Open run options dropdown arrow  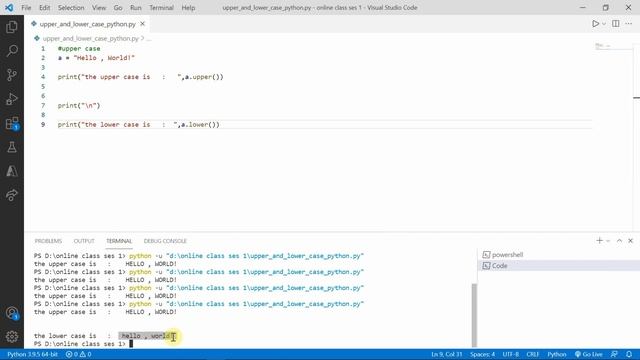click(604, 24)
